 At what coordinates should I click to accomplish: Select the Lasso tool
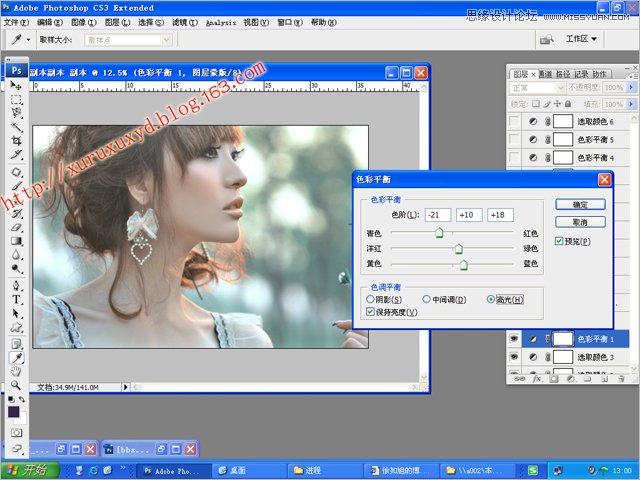[16, 113]
